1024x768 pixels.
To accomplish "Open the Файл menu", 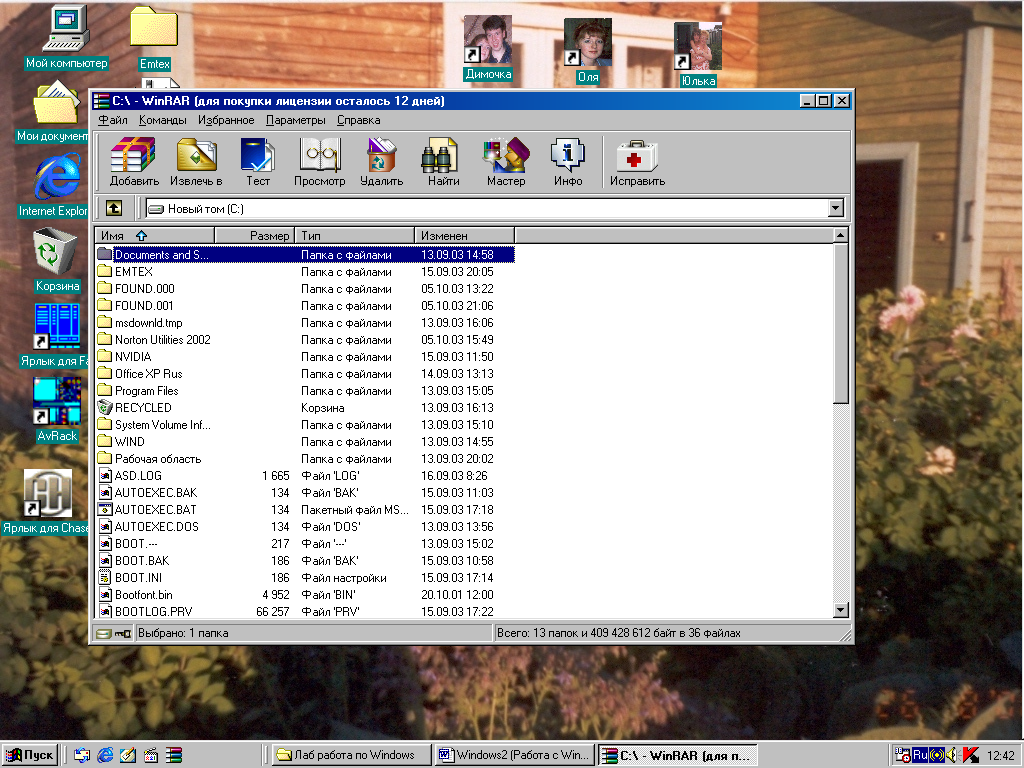I will point(113,120).
